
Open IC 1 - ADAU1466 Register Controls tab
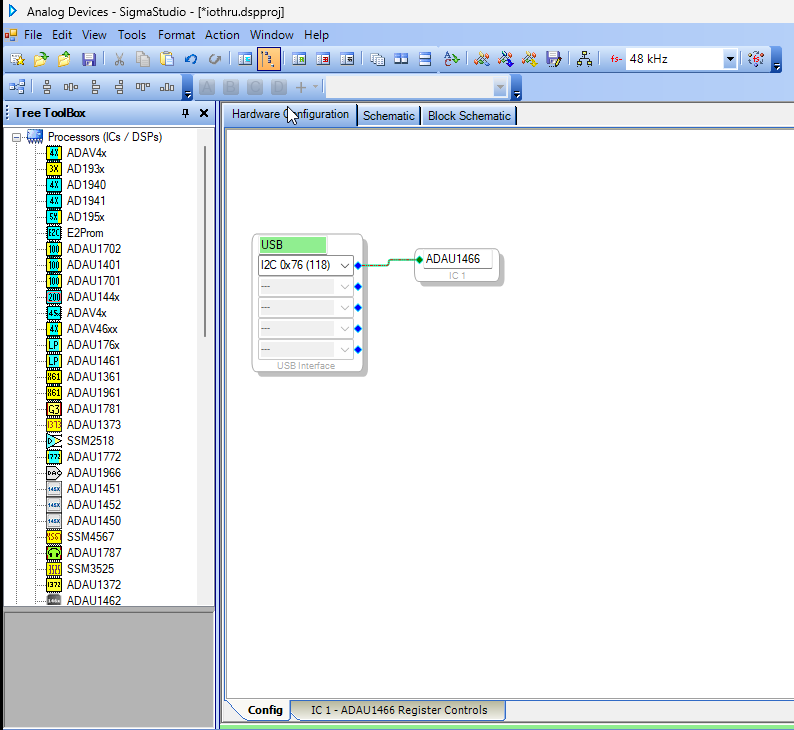(399, 710)
